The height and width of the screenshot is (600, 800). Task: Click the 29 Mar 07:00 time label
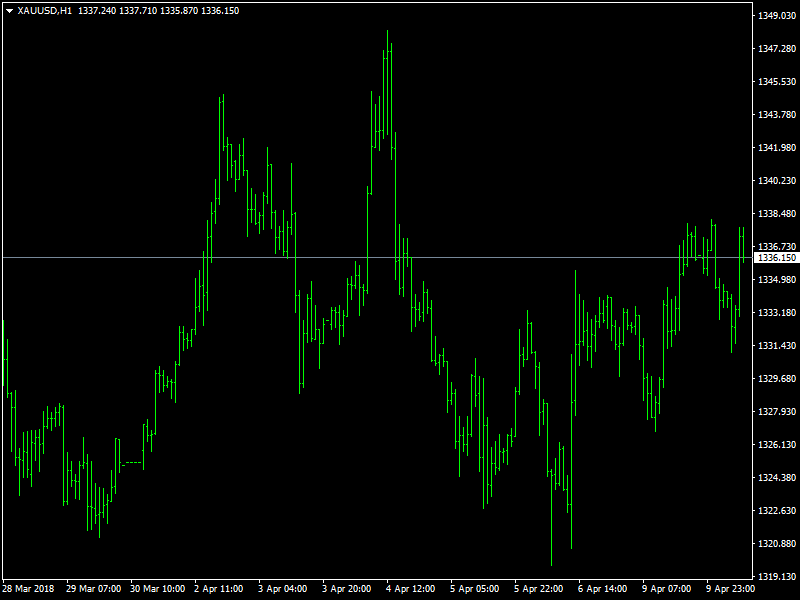tap(93, 589)
